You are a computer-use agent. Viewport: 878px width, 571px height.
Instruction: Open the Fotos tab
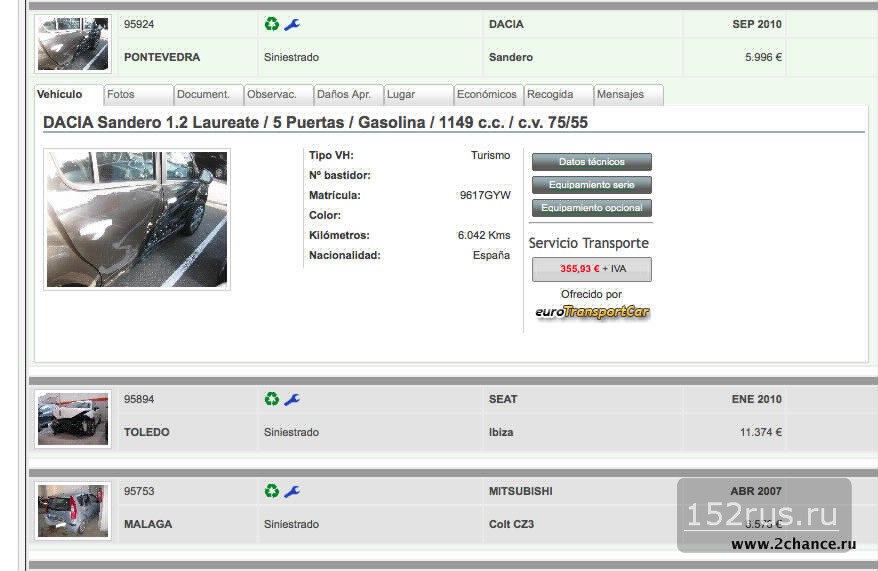point(137,95)
